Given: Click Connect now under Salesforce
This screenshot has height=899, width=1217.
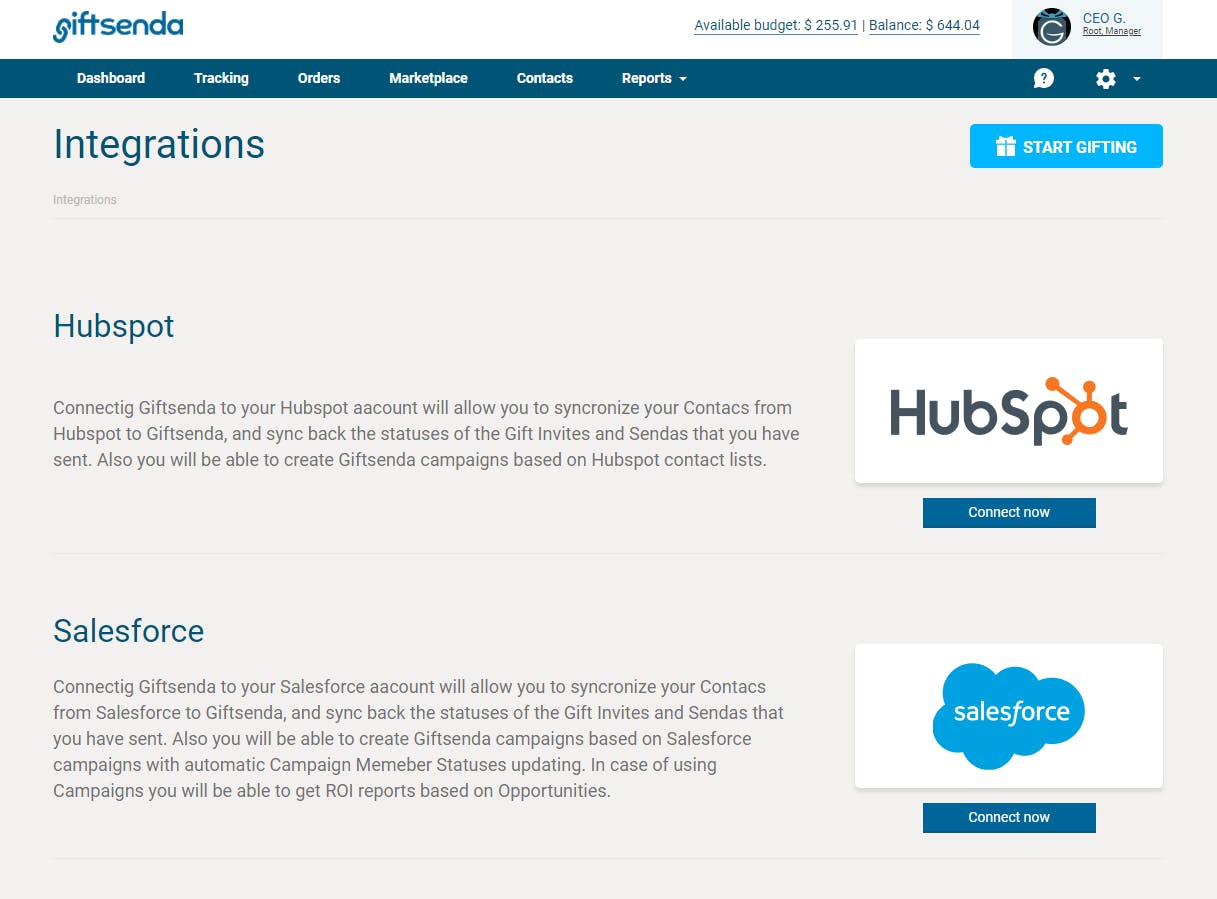Looking at the screenshot, I should (x=1009, y=818).
